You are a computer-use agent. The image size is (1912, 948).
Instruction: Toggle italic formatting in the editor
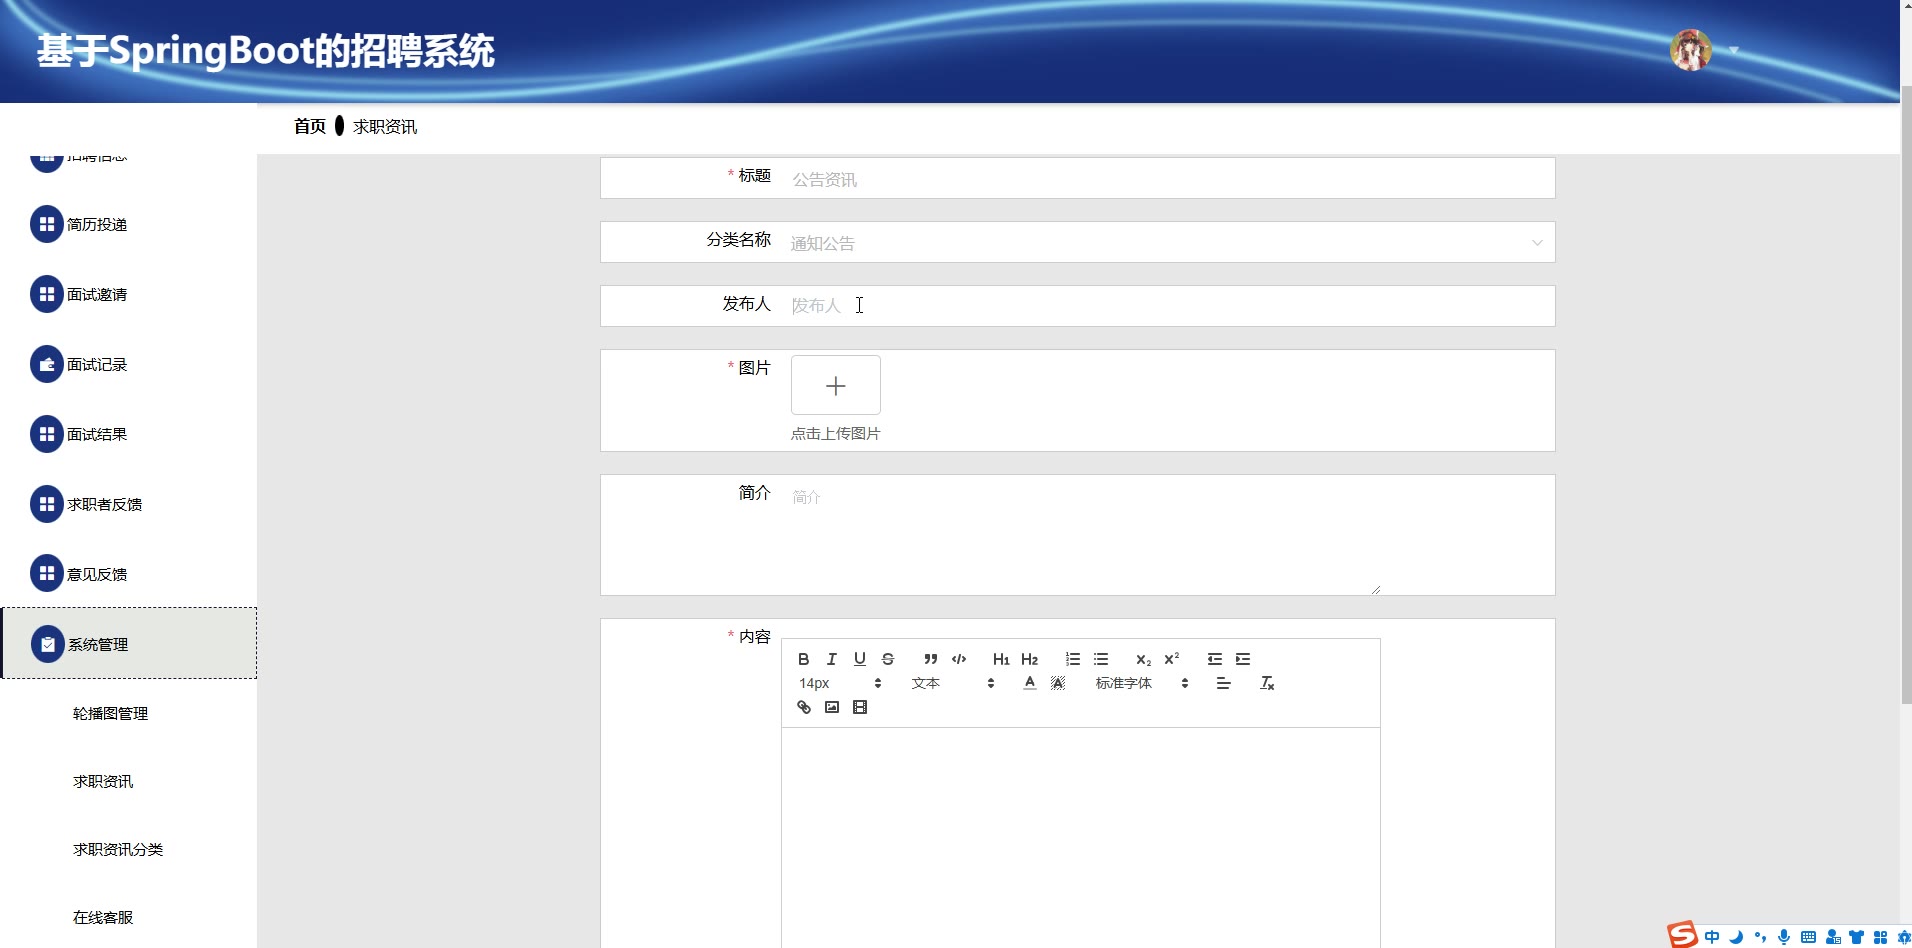(x=831, y=659)
